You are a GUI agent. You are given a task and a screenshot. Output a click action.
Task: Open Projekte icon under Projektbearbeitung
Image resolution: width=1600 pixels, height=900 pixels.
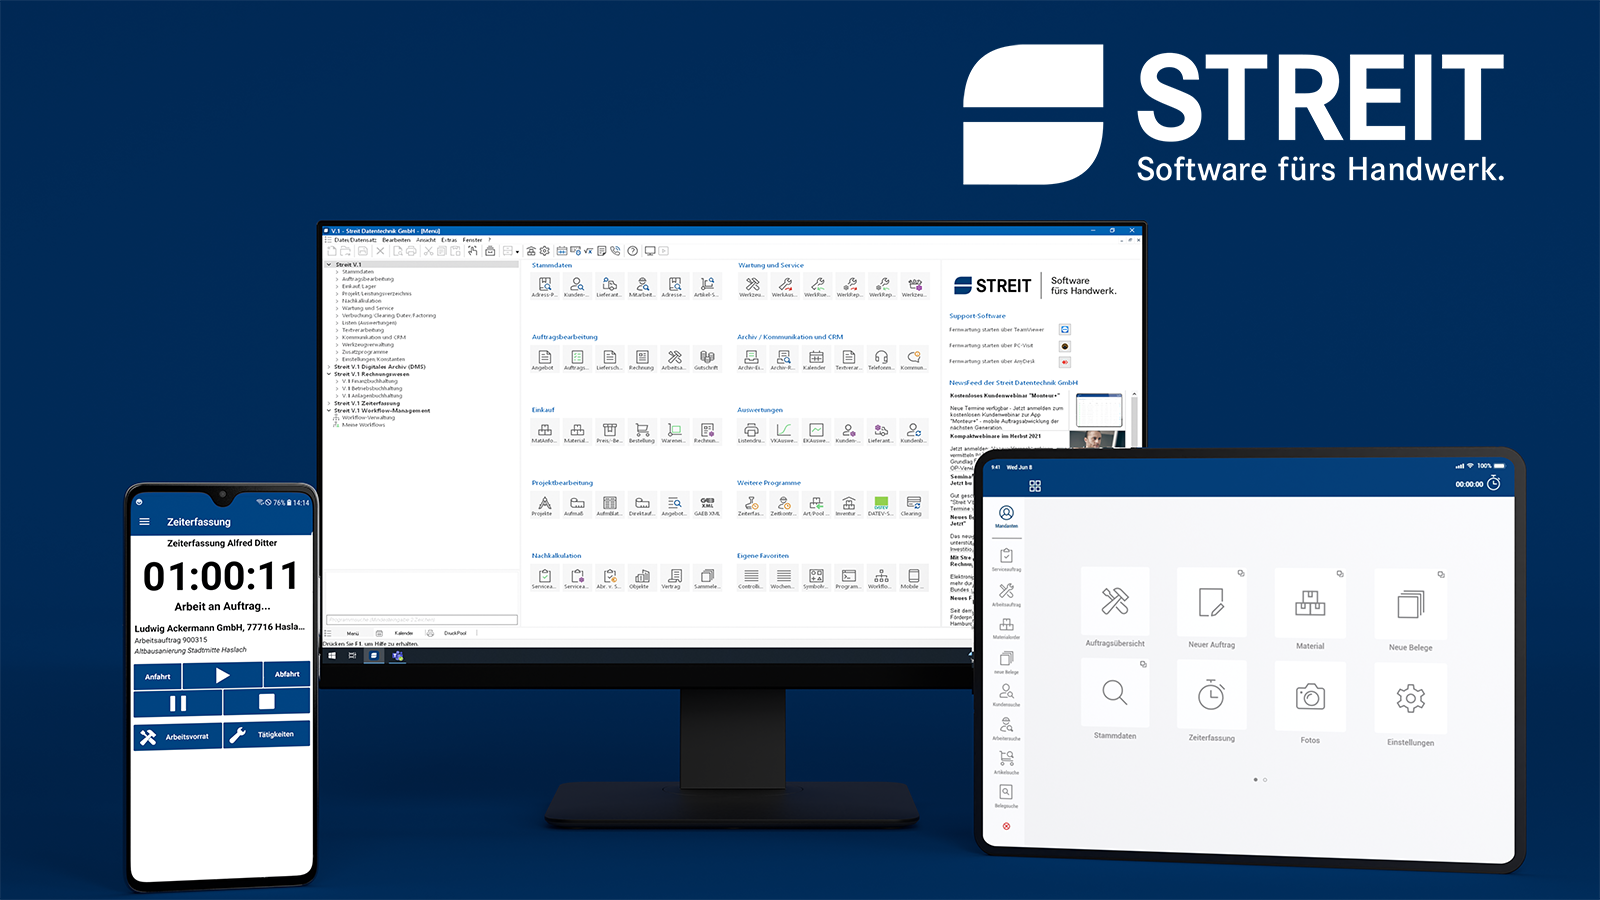pos(544,503)
